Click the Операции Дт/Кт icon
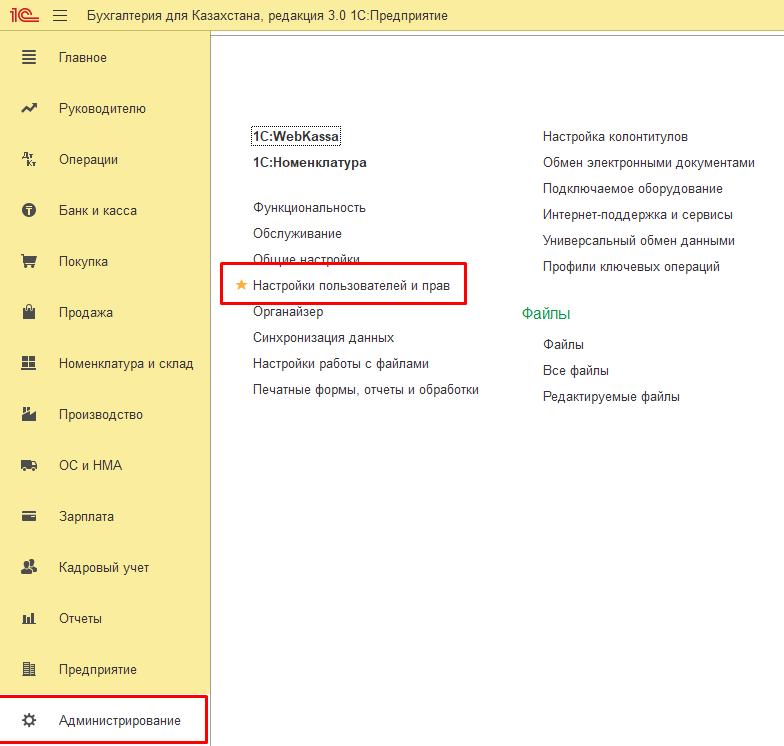Image resolution: width=784 pixels, height=746 pixels. pyautogui.click(x=29, y=160)
